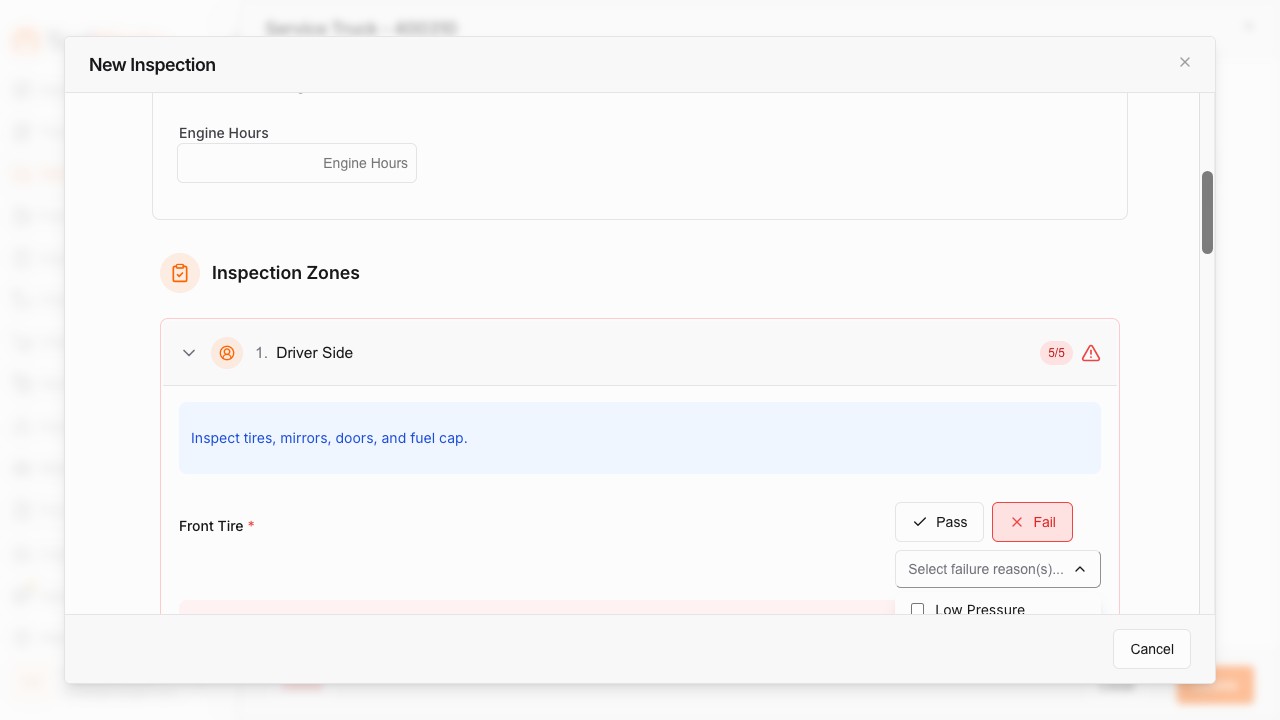Click the Front Tire field label
1280x720 pixels.
[x=211, y=526]
